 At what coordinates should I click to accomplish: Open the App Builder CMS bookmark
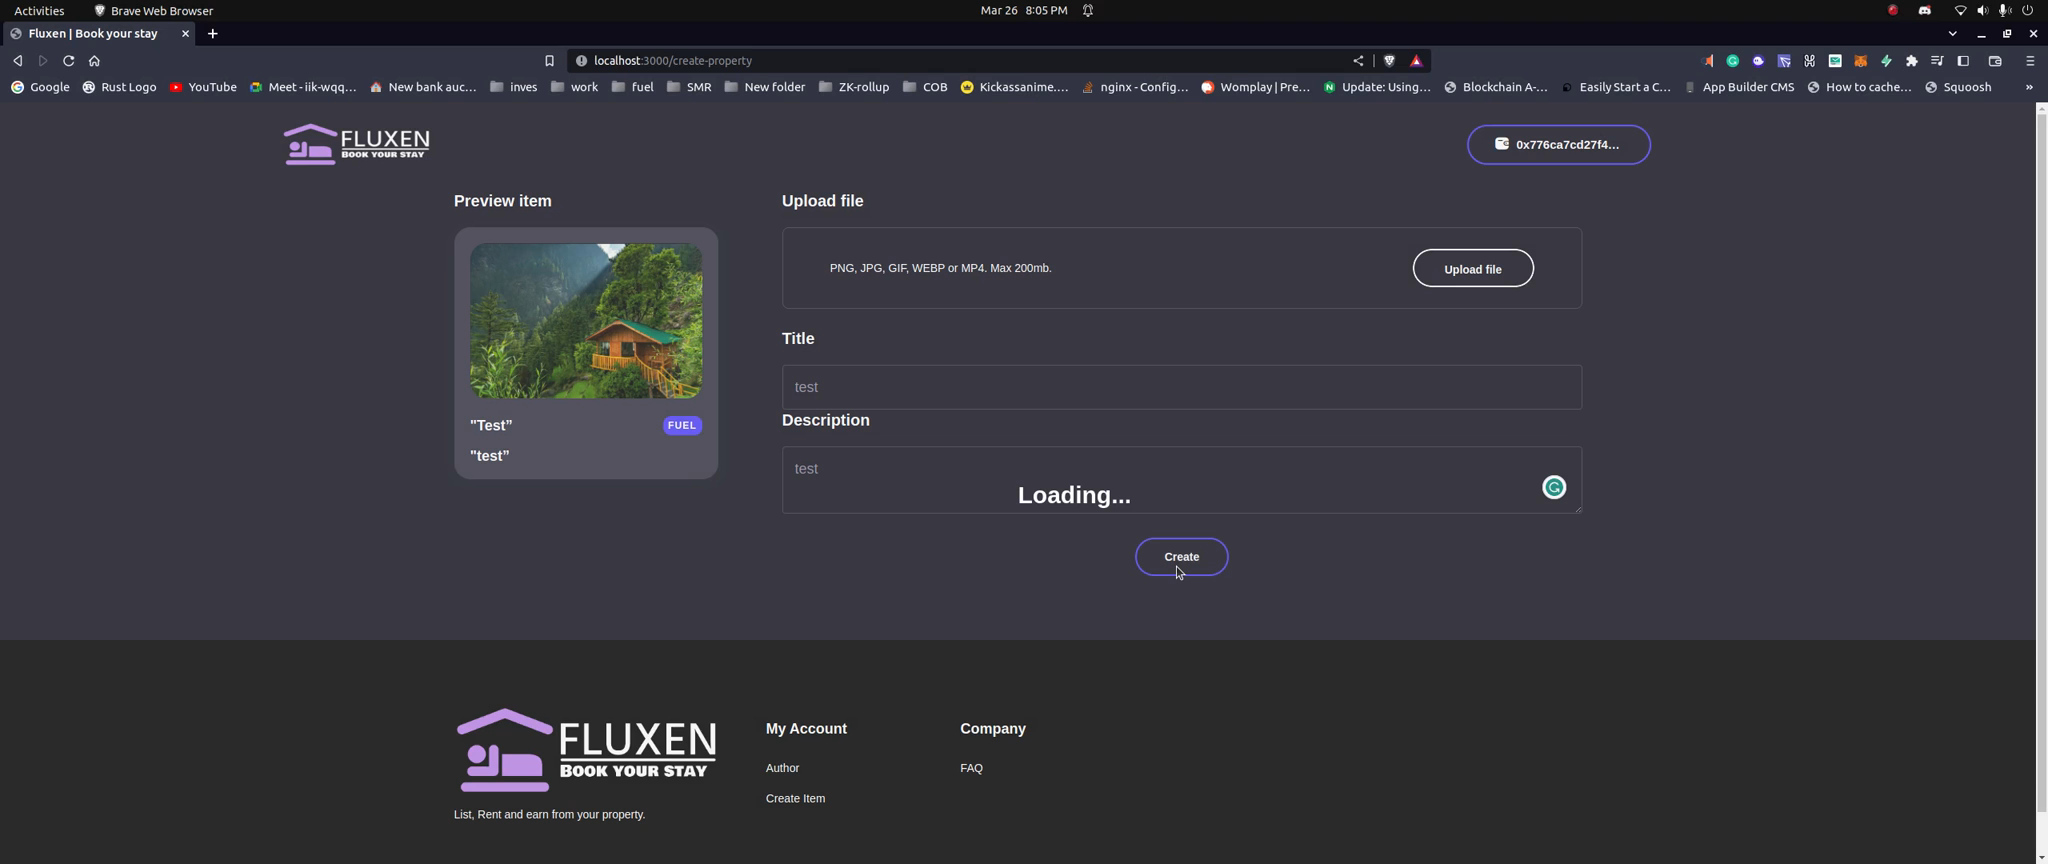[1739, 87]
